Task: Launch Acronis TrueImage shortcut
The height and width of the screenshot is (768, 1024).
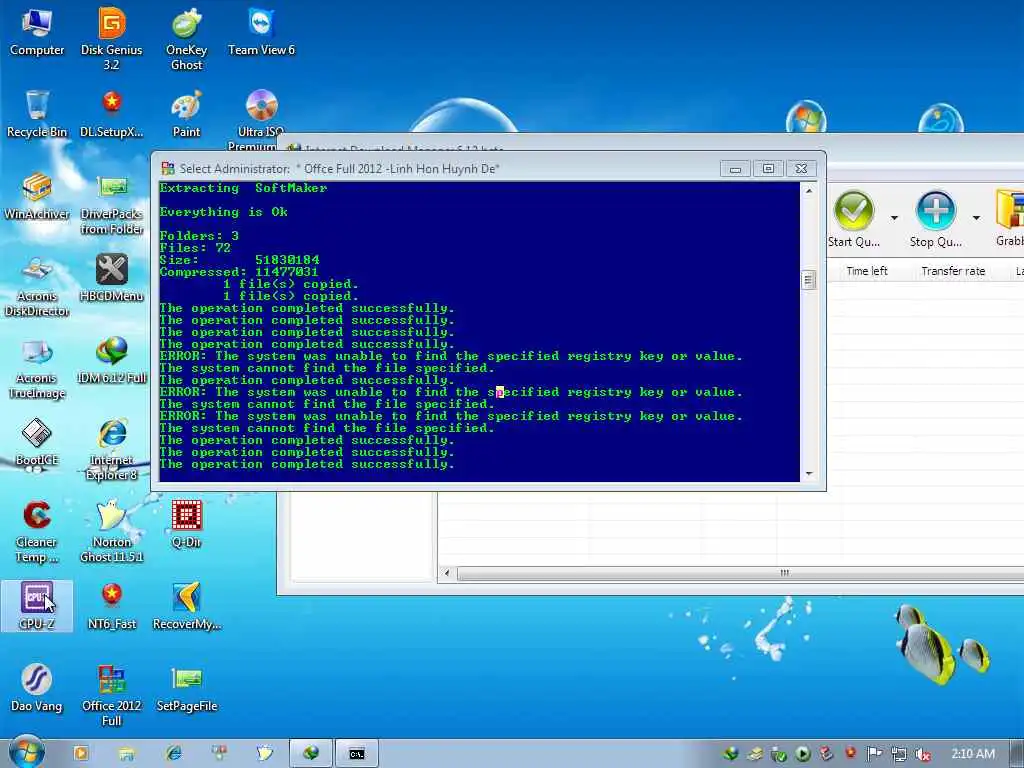Action: 37,368
